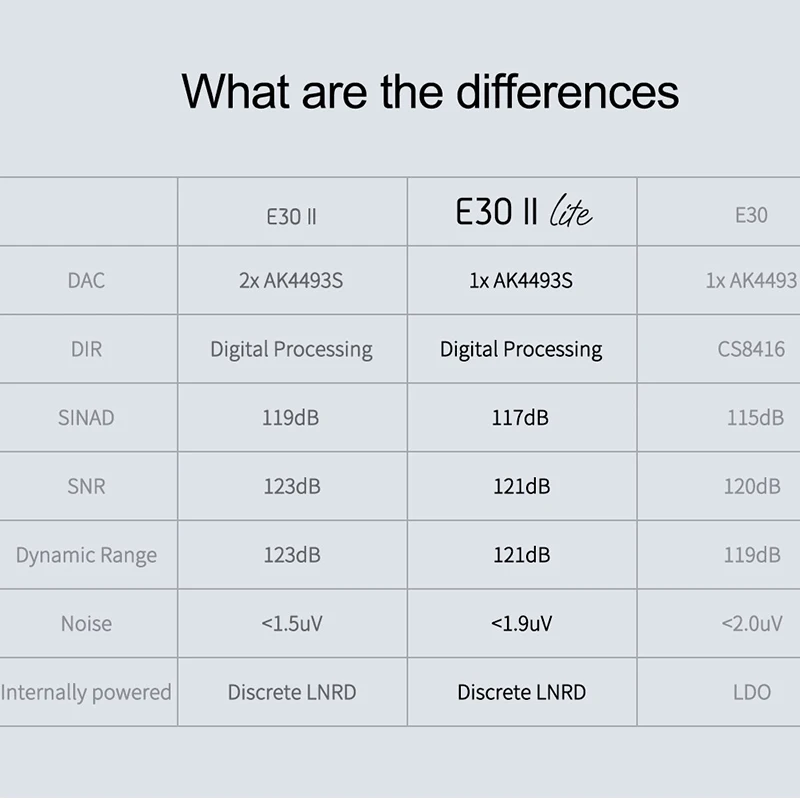The height and width of the screenshot is (800, 800).
Task: Select the Internally powered row label
Action: click(x=86, y=692)
